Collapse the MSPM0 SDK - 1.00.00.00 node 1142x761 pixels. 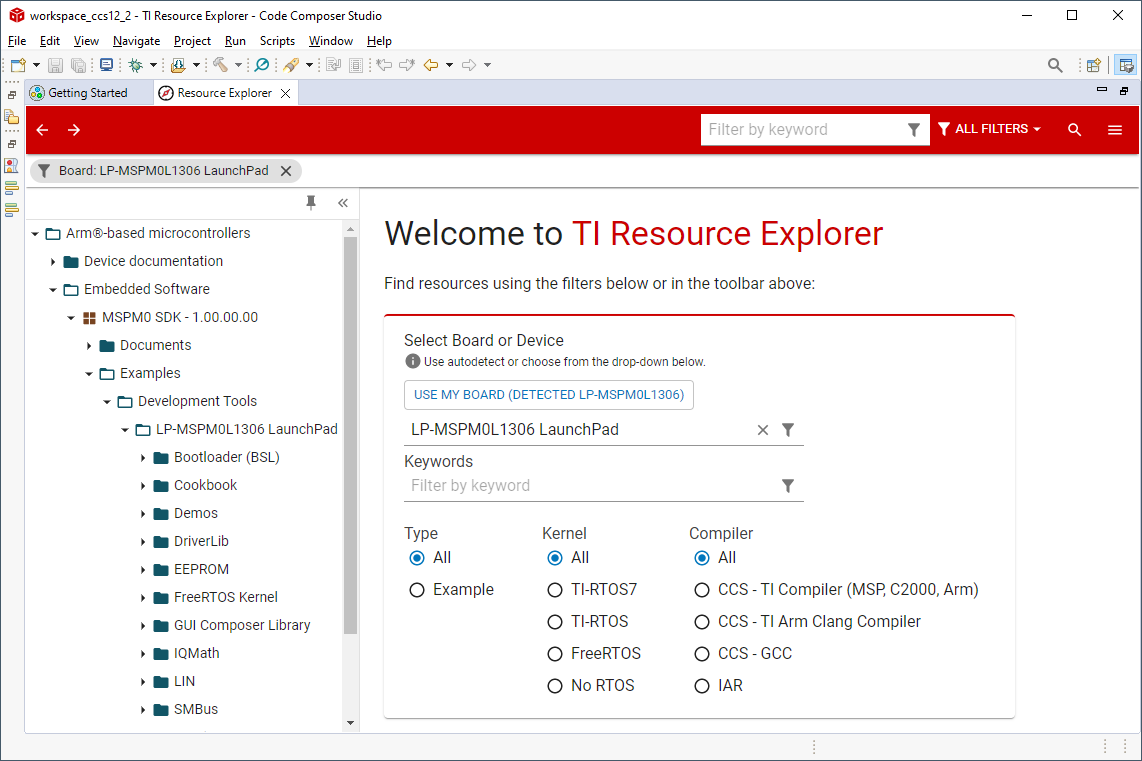tap(71, 318)
